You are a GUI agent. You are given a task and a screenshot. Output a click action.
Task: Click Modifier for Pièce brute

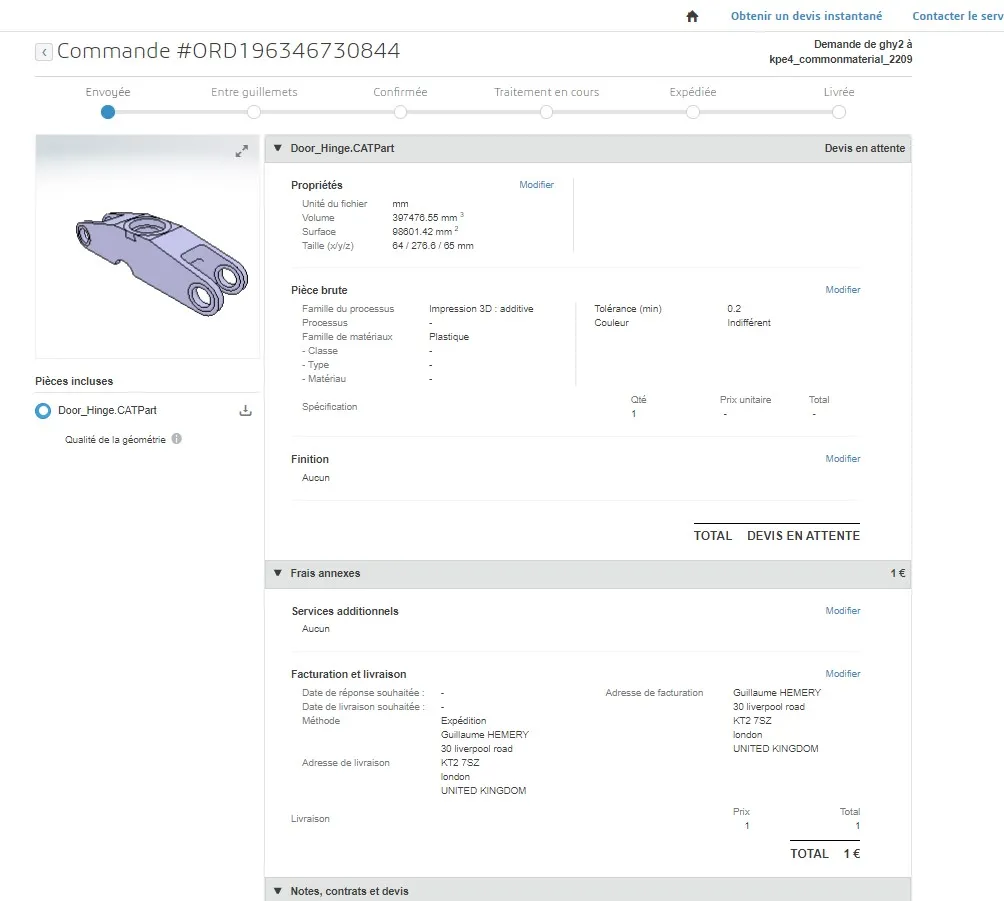[842, 290]
